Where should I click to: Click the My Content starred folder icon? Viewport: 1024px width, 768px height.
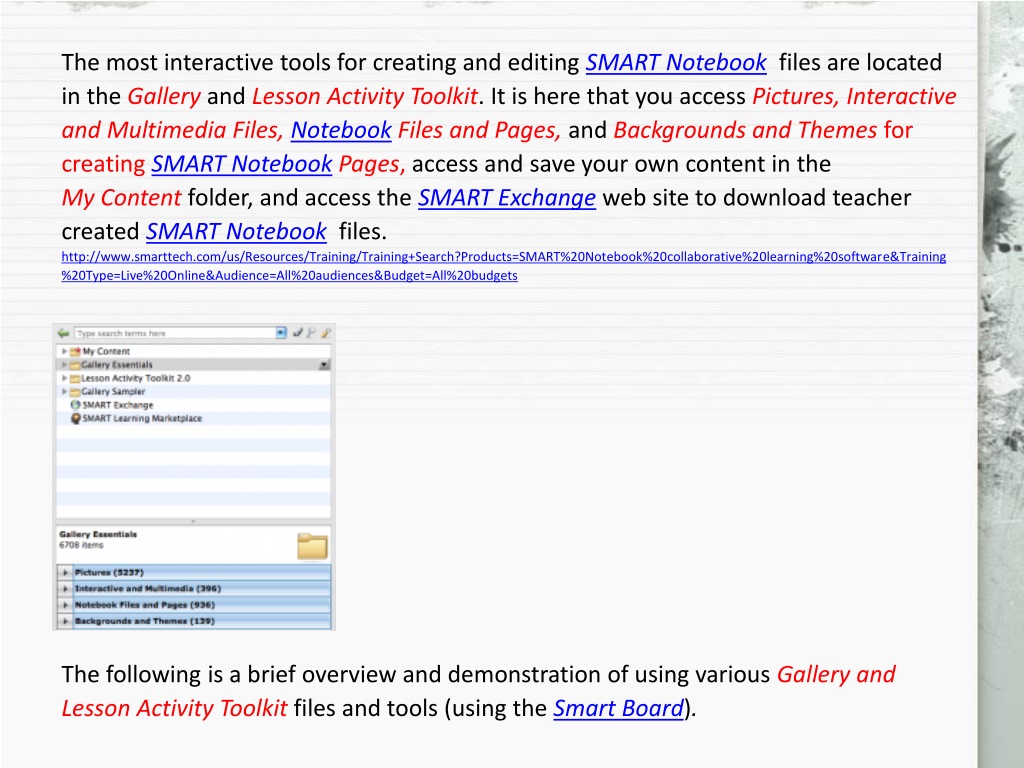75,351
